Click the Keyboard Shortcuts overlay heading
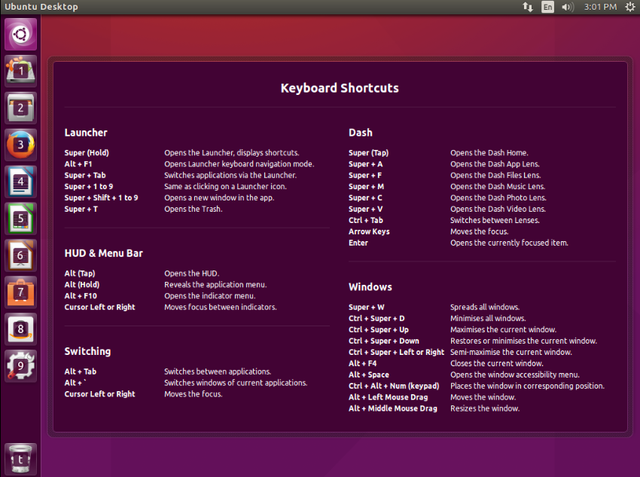Image resolution: width=640 pixels, height=477 pixels. [x=339, y=88]
